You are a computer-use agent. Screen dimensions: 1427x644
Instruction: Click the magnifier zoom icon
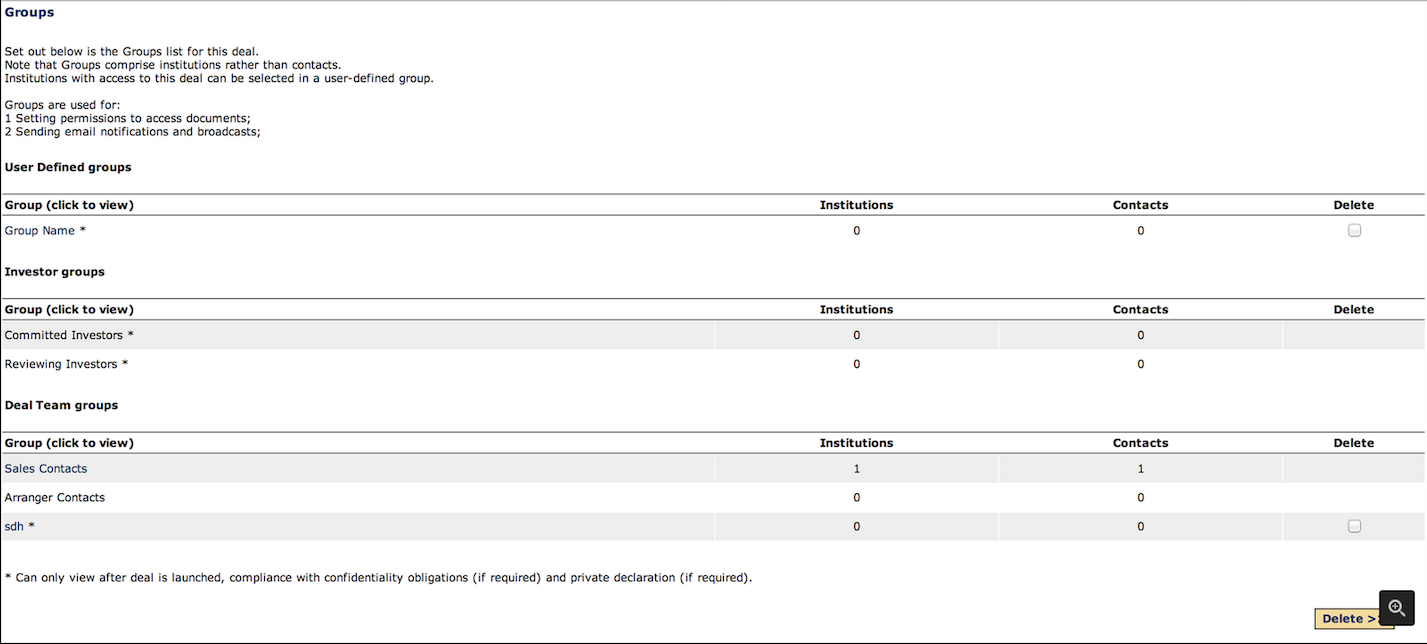click(x=1397, y=608)
